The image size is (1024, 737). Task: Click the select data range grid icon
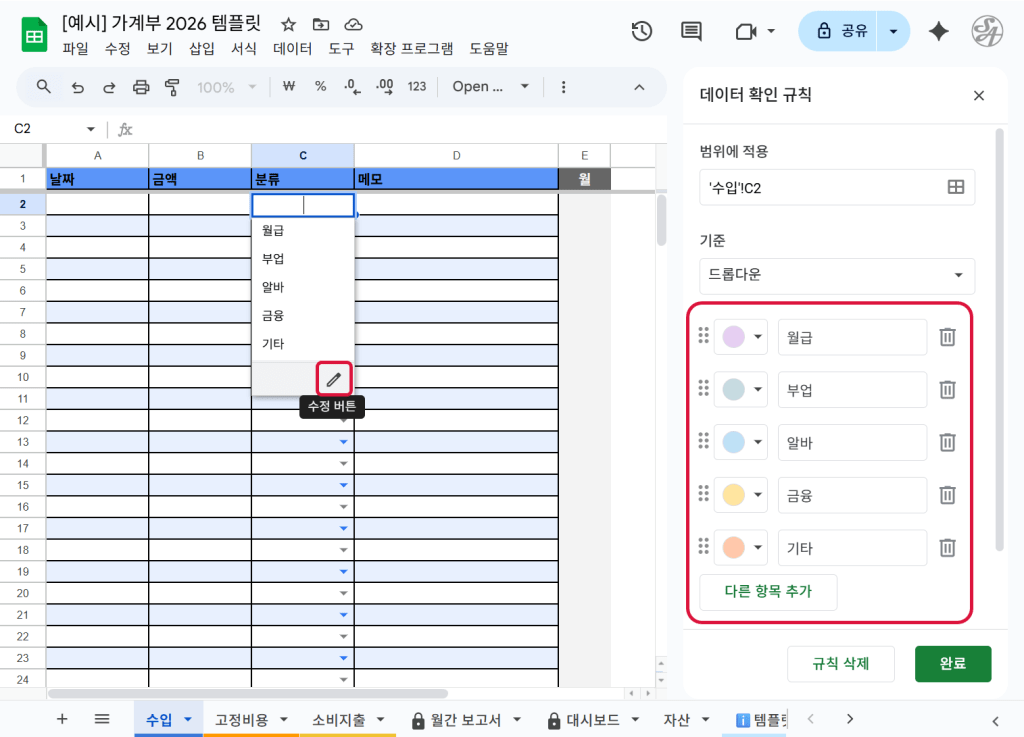pos(955,187)
